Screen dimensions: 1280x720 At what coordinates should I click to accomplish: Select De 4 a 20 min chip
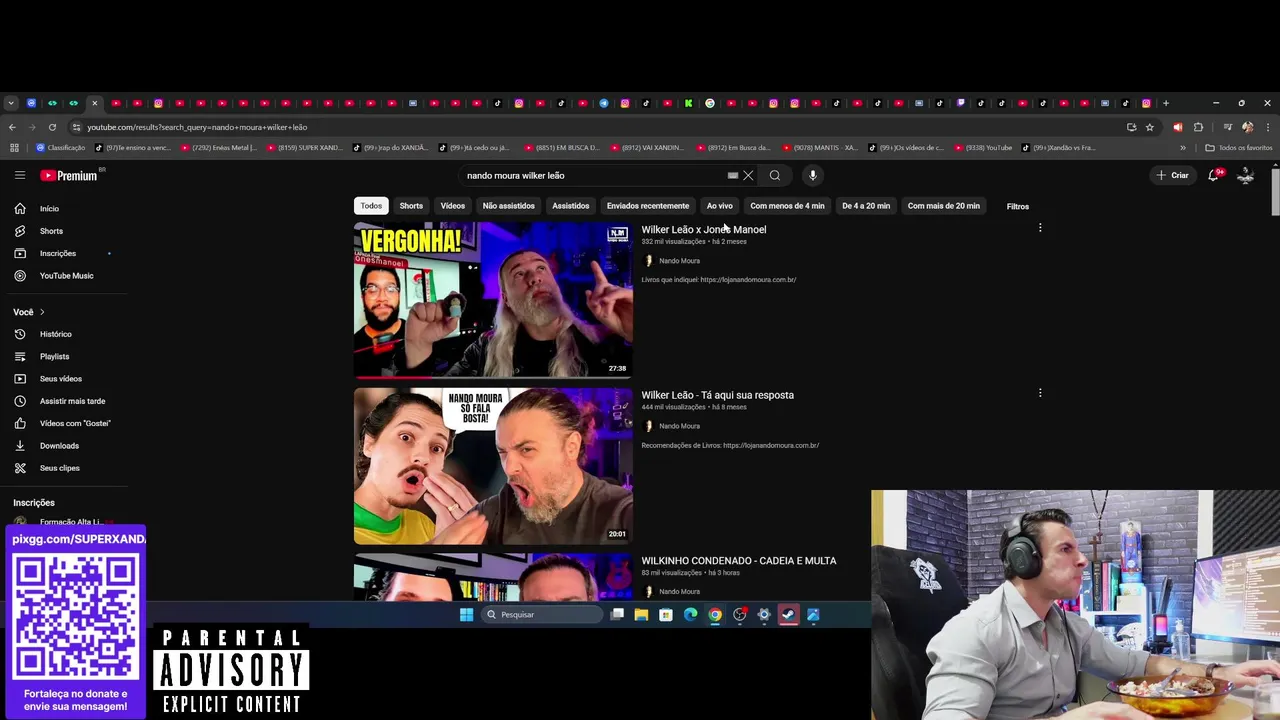click(x=866, y=206)
